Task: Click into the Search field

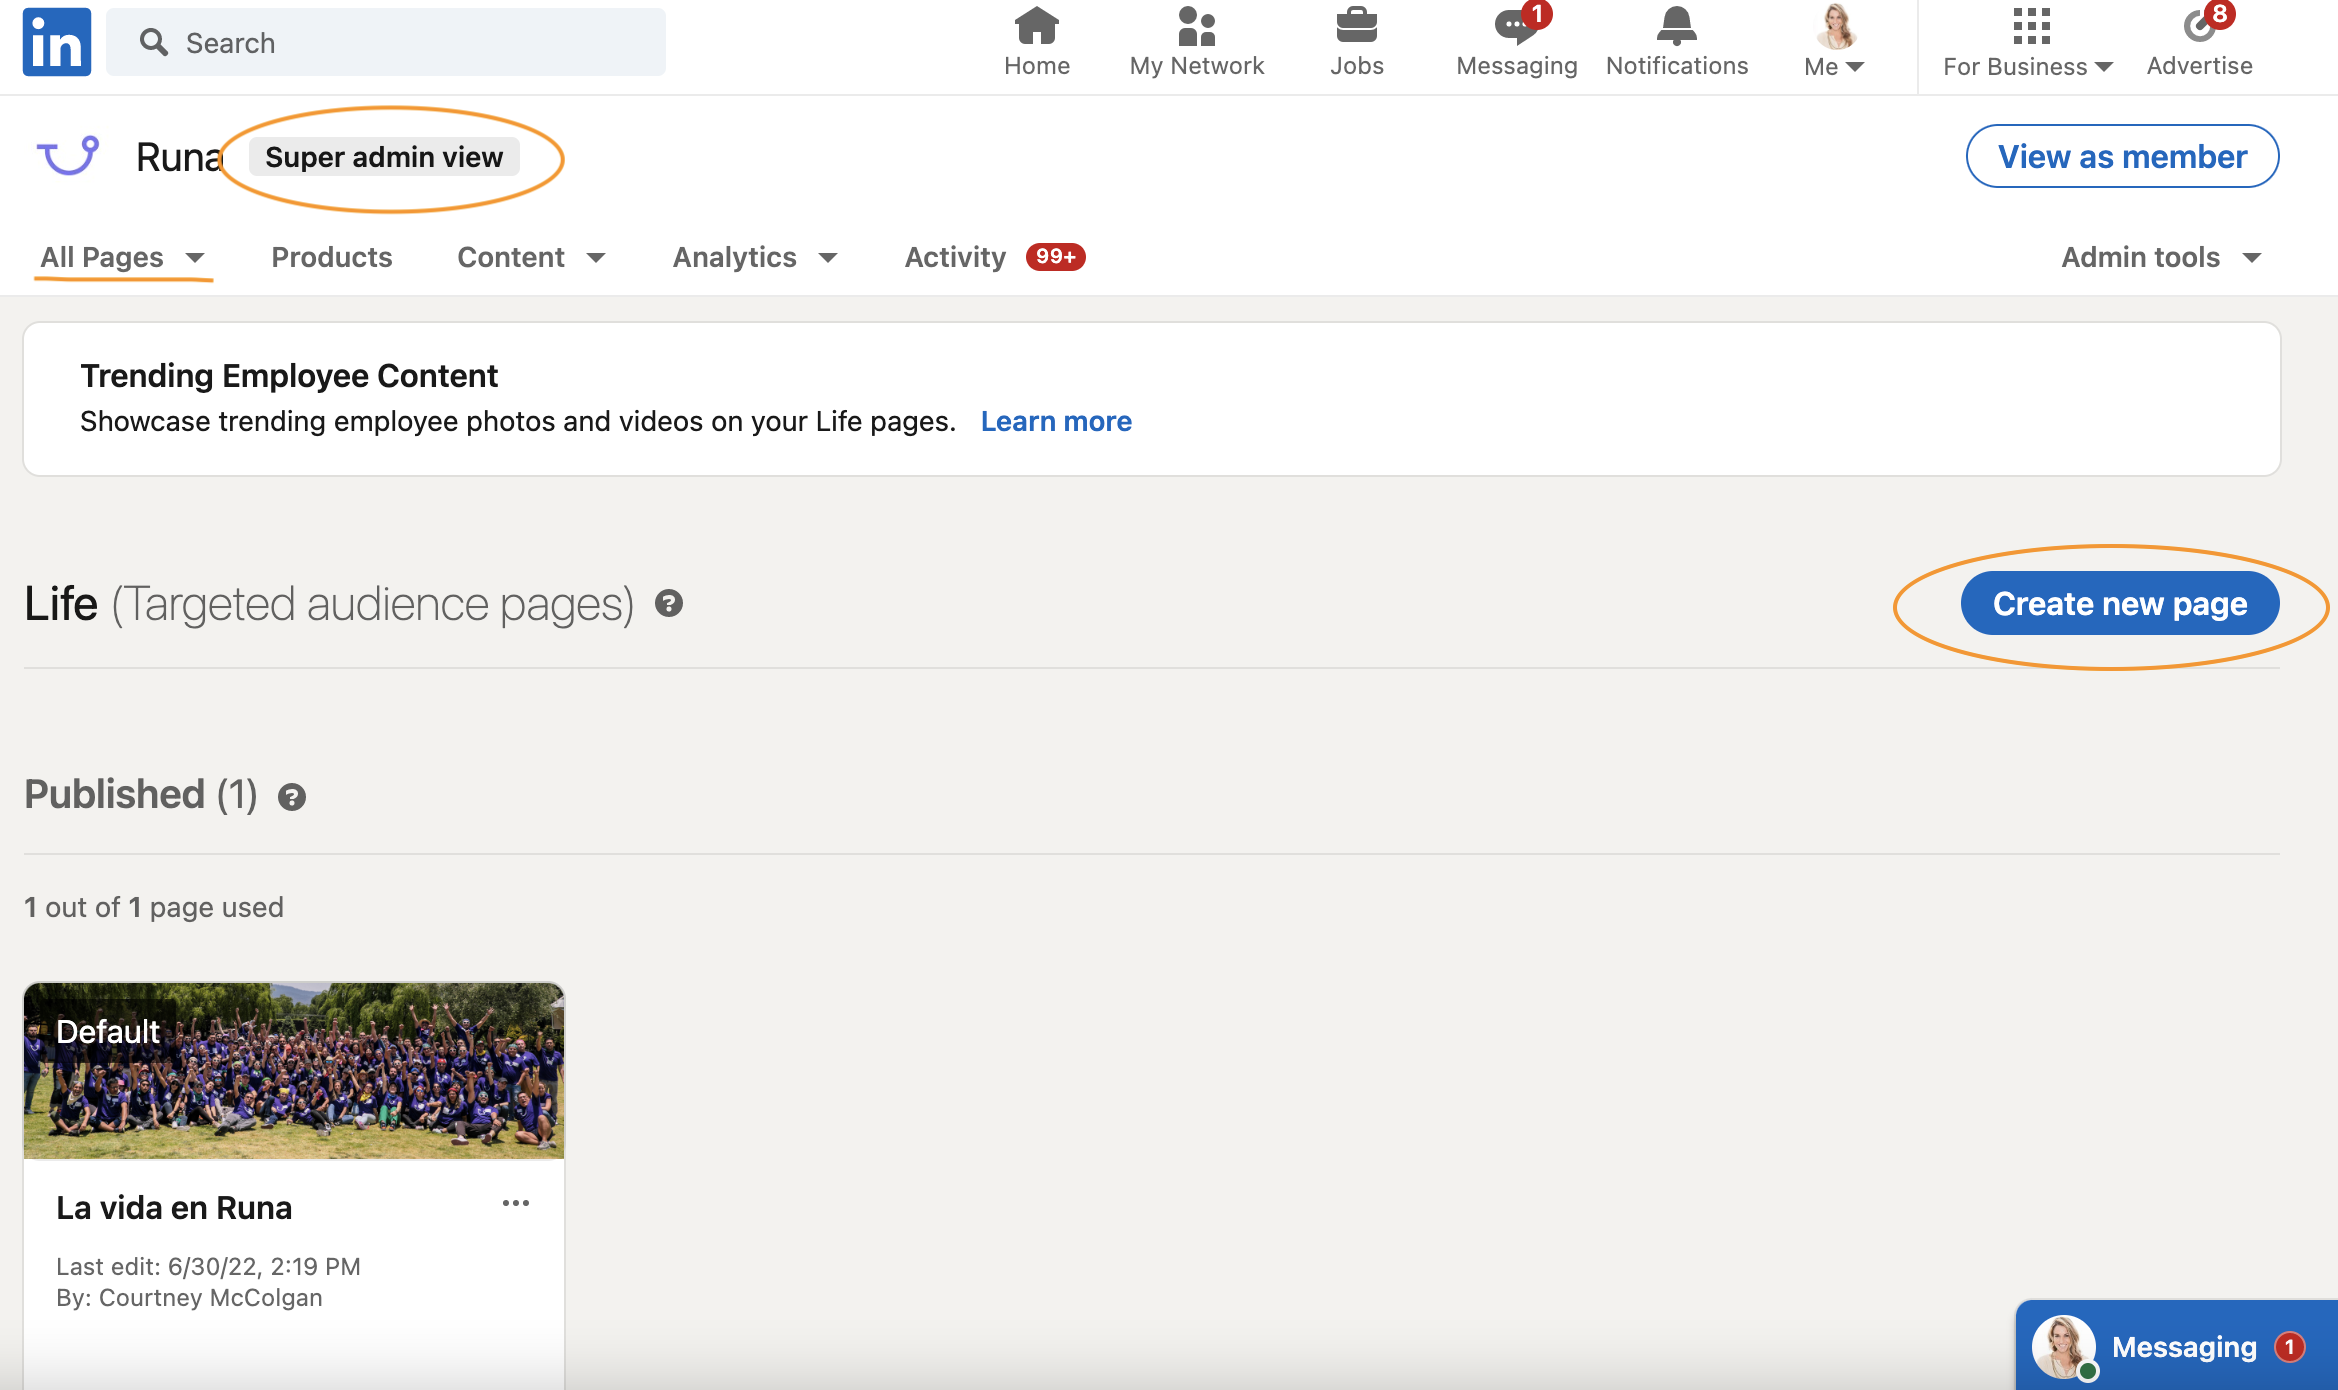Action: (400, 42)
